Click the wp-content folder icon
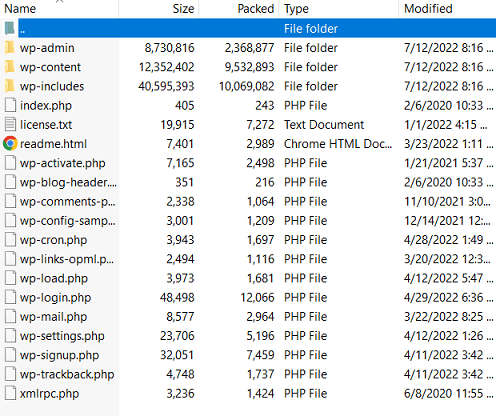 pos(10,67)
